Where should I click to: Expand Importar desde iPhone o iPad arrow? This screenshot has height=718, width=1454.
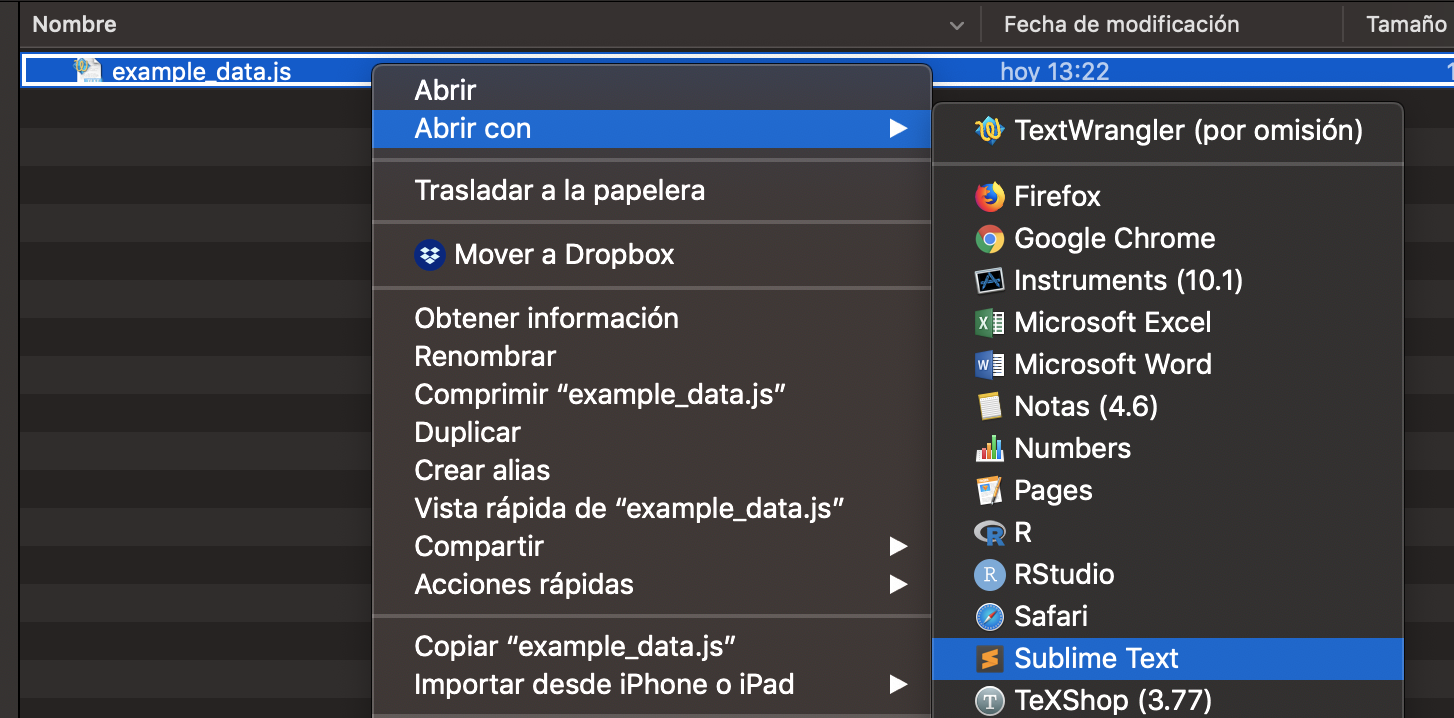pos(898,685)
